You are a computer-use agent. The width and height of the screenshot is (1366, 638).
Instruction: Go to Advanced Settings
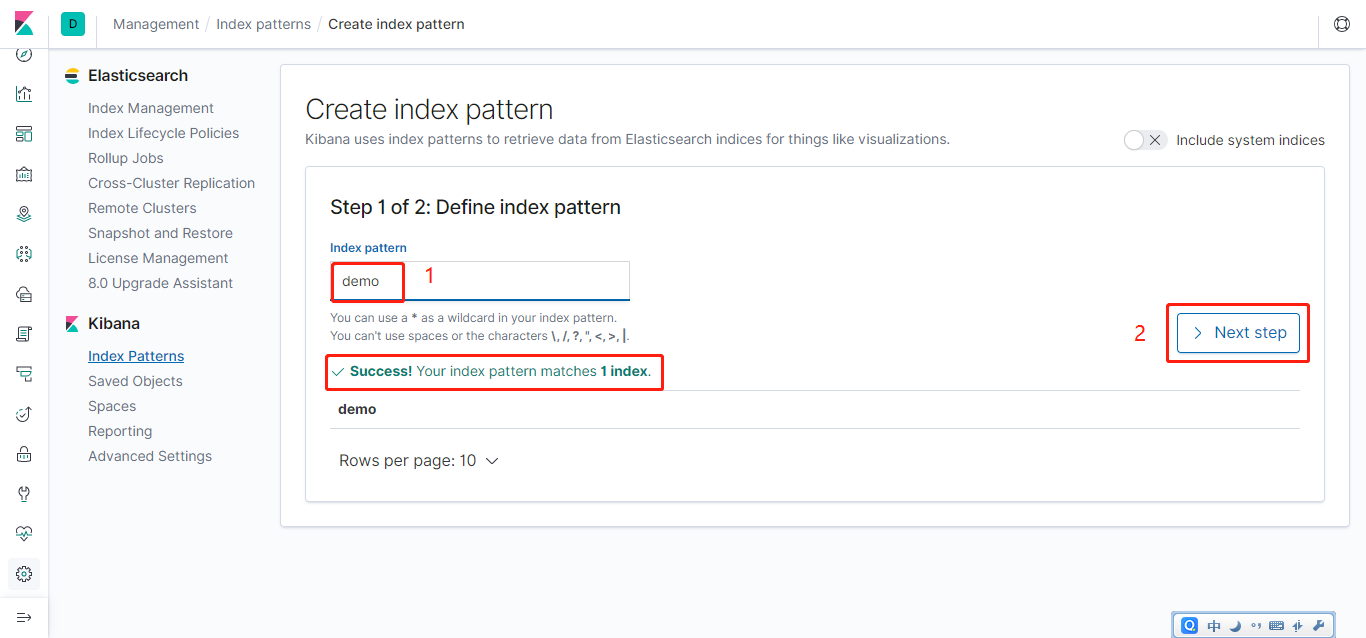(150, 456)
